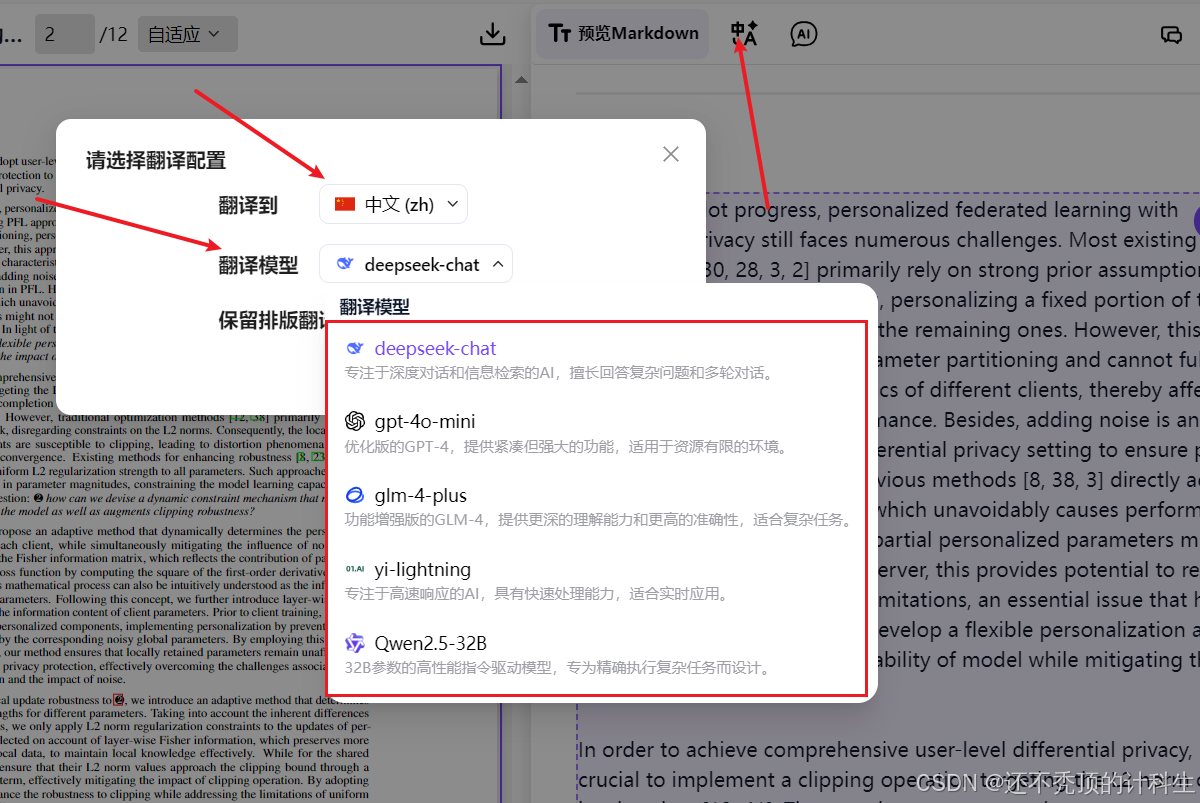Open the AI assistant icon
This screenshot has width=1200, height=803.
click(x=803, y=34)
